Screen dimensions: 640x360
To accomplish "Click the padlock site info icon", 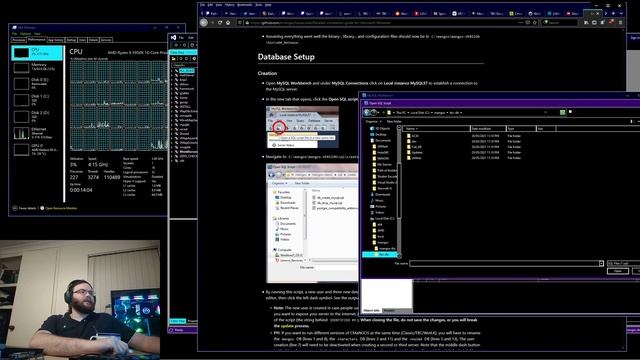I will [x=247, y=23].
